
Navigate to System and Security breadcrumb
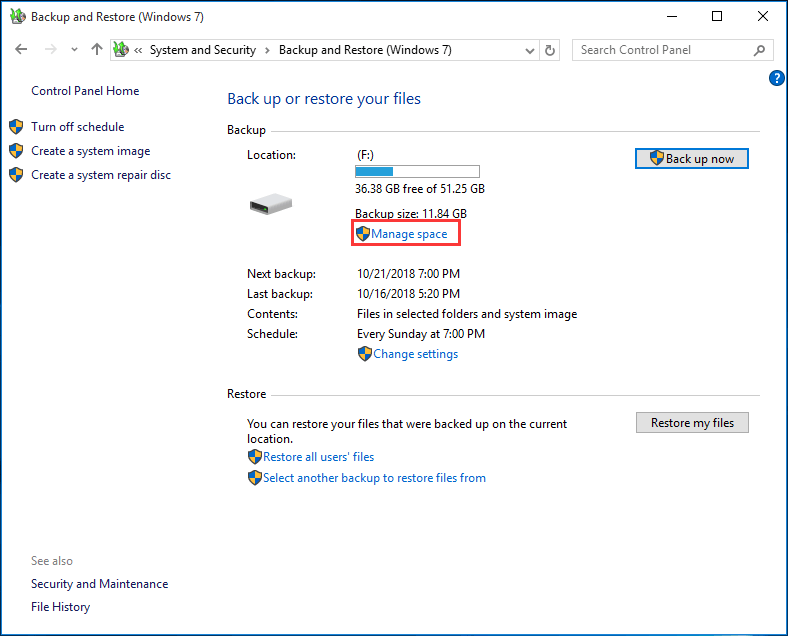coord(203,50)
